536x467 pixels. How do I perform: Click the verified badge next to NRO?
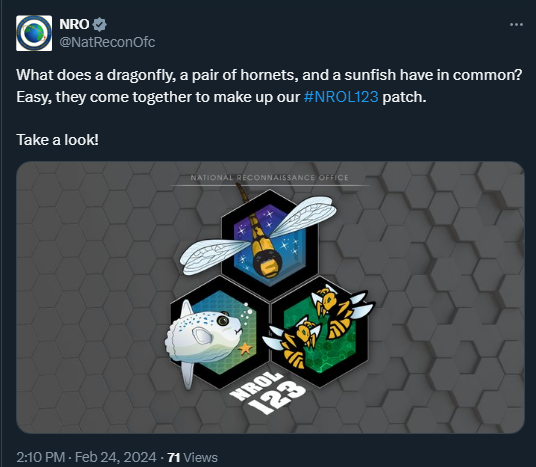99,24
